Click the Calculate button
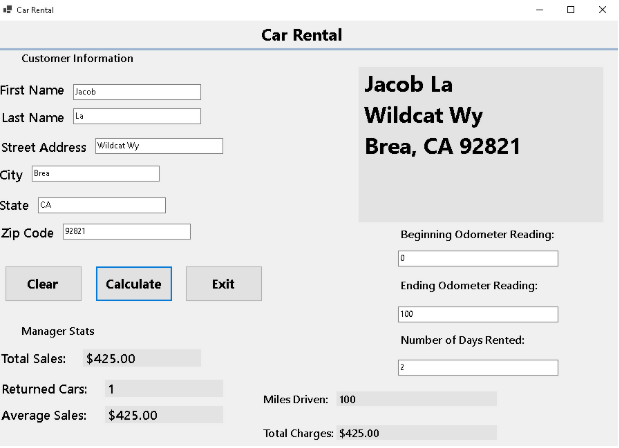 point(134,284)
